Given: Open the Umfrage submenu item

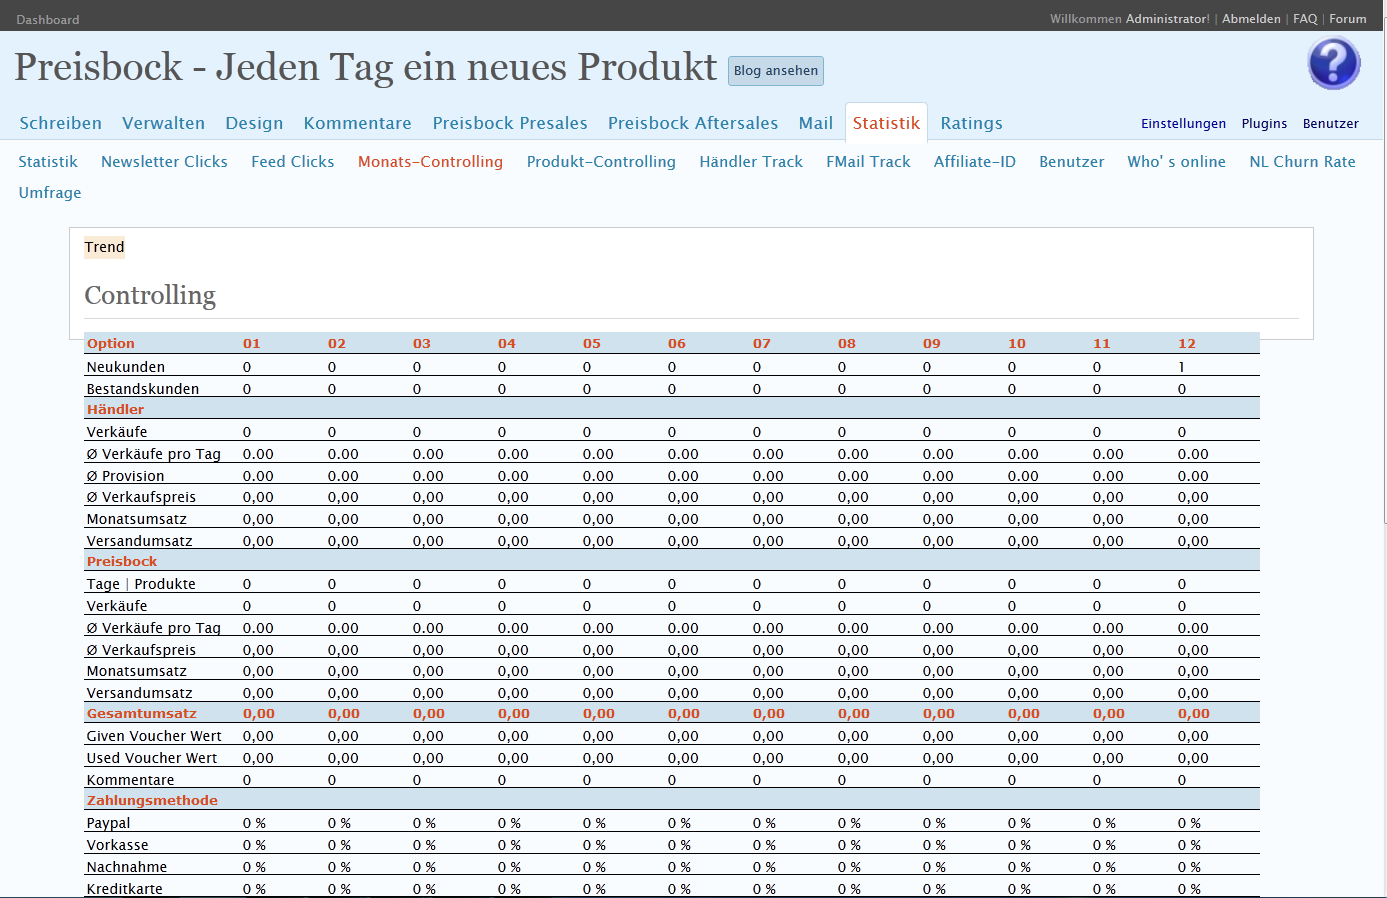Looking at the screenshot, I should pyautogui.click(x=50, y=193).
